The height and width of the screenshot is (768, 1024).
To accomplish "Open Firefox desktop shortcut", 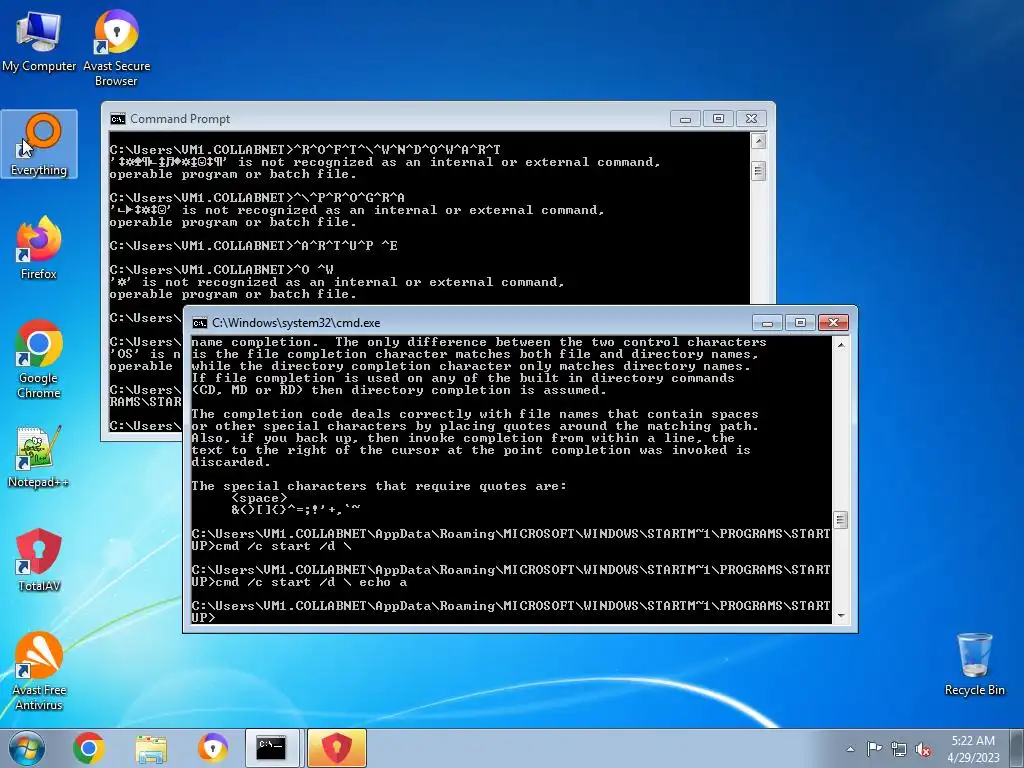I will tap(39, 248).
